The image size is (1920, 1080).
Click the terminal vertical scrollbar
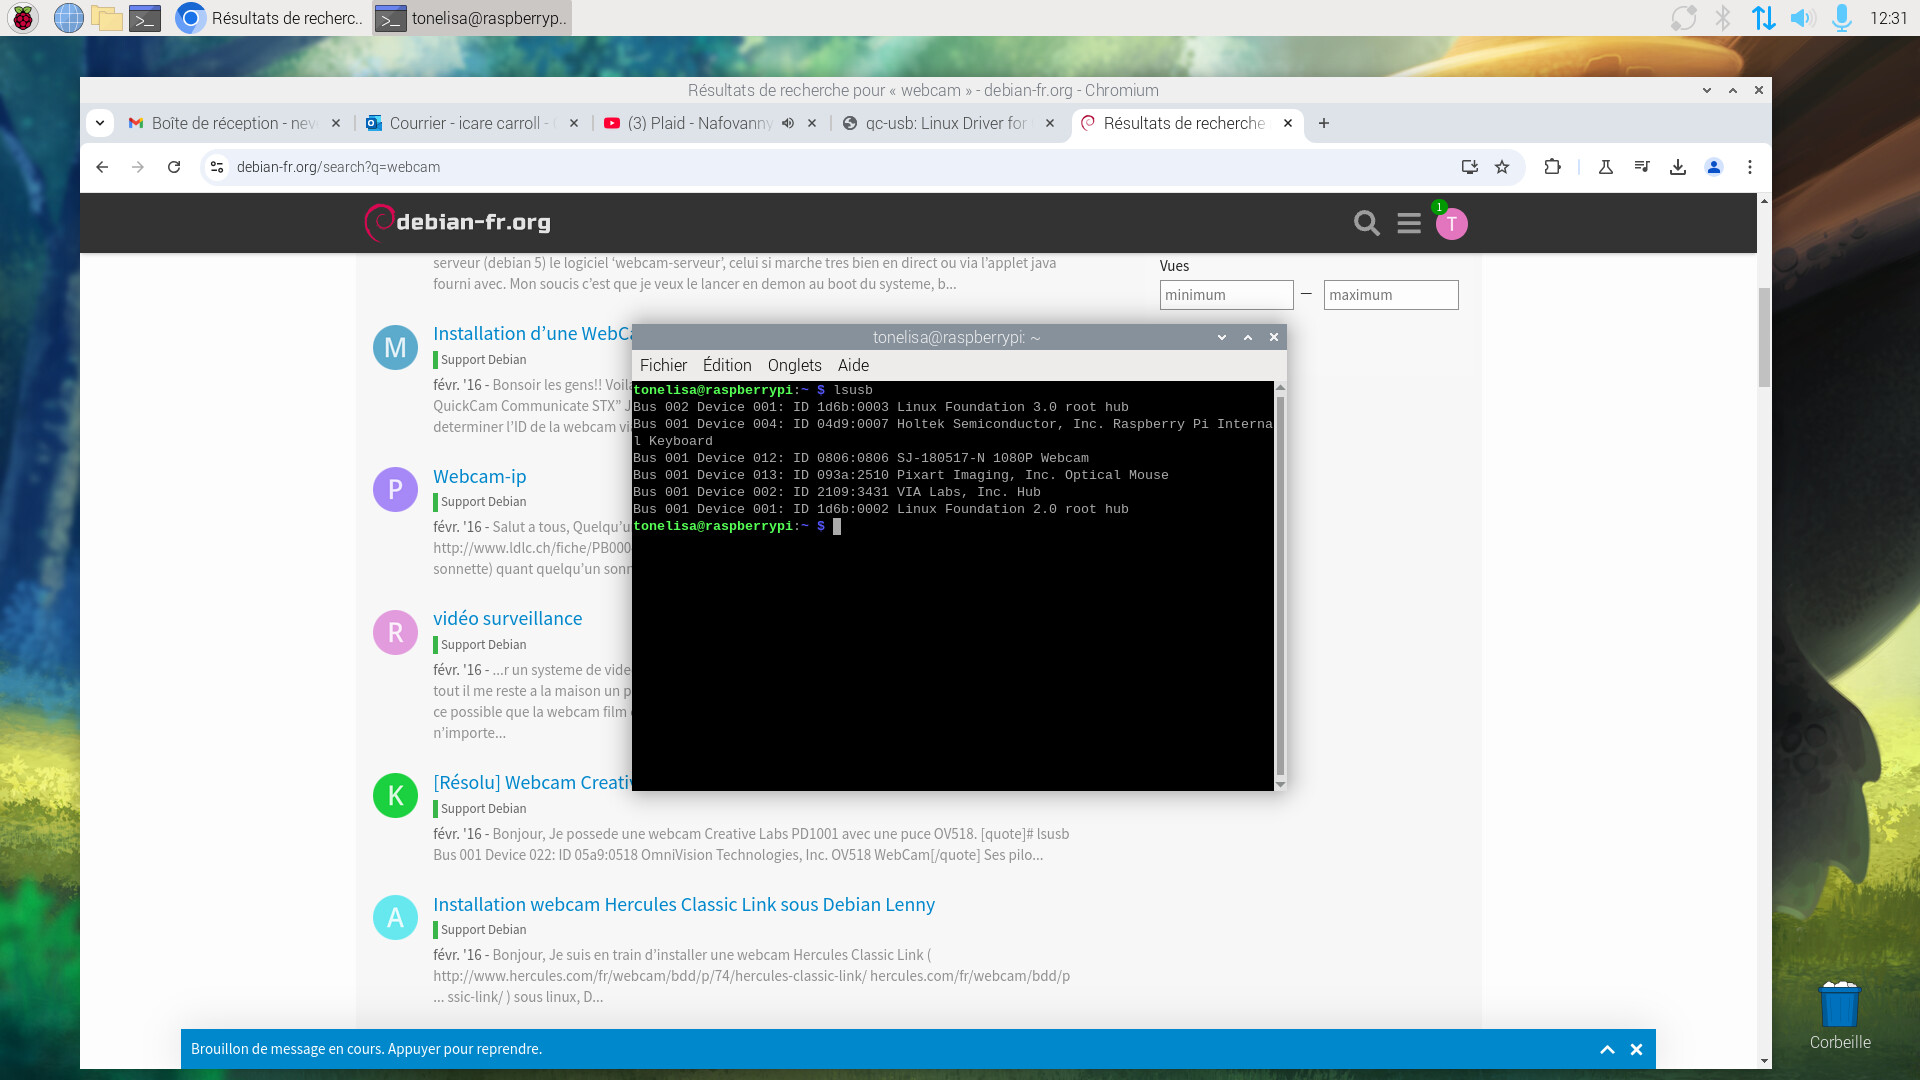coord(1280,585)
